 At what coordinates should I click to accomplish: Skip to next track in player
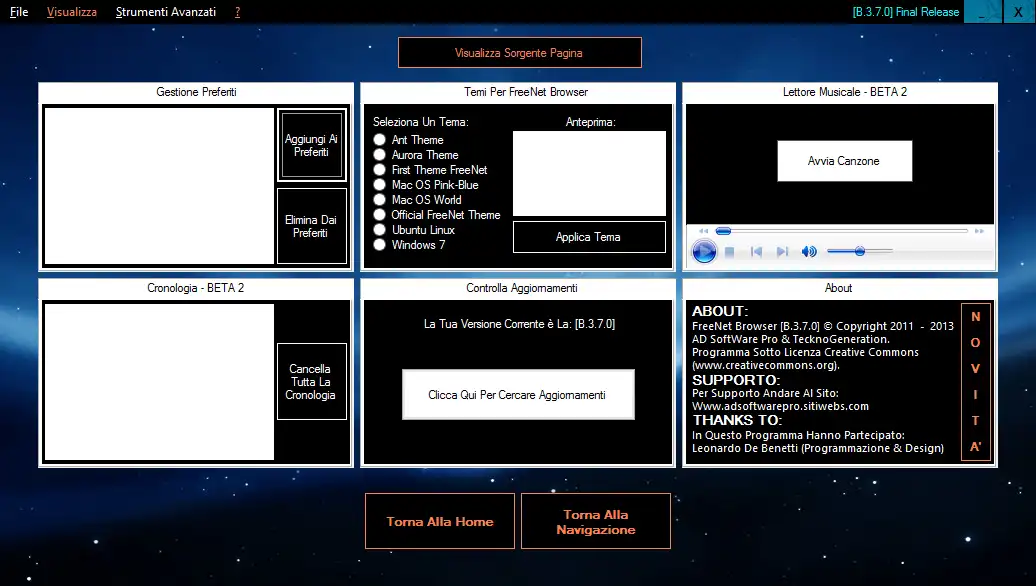[x=782, y=252]
